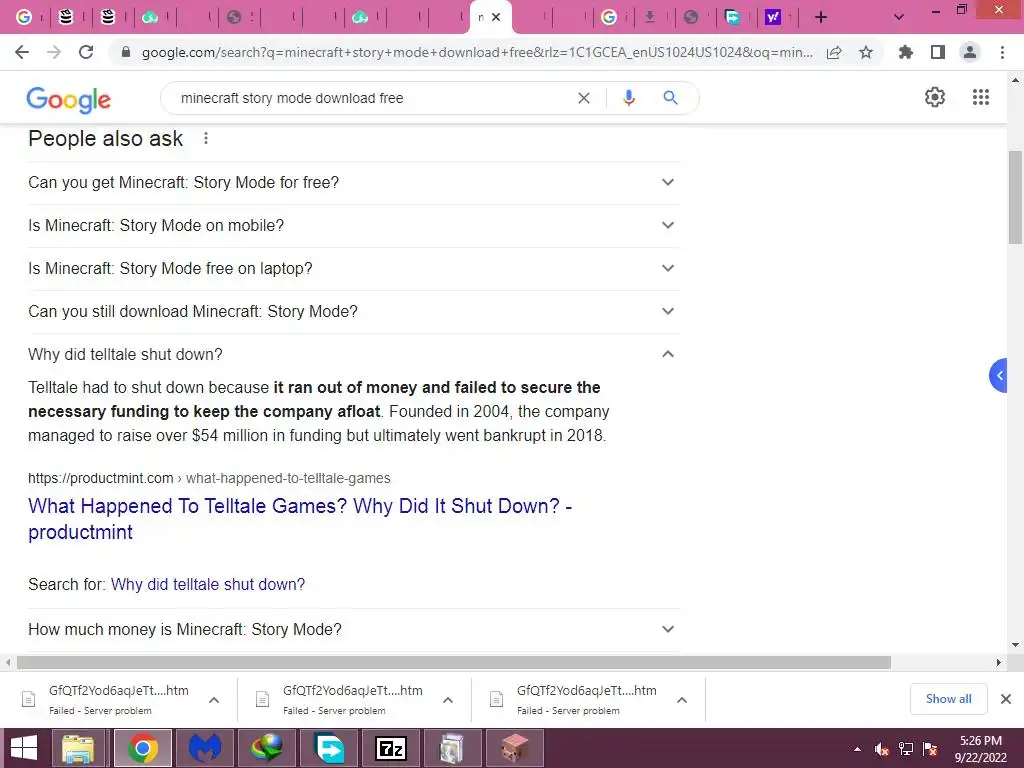Clear the search box with the X
The image size is (1024, 768).
point(584,98)
